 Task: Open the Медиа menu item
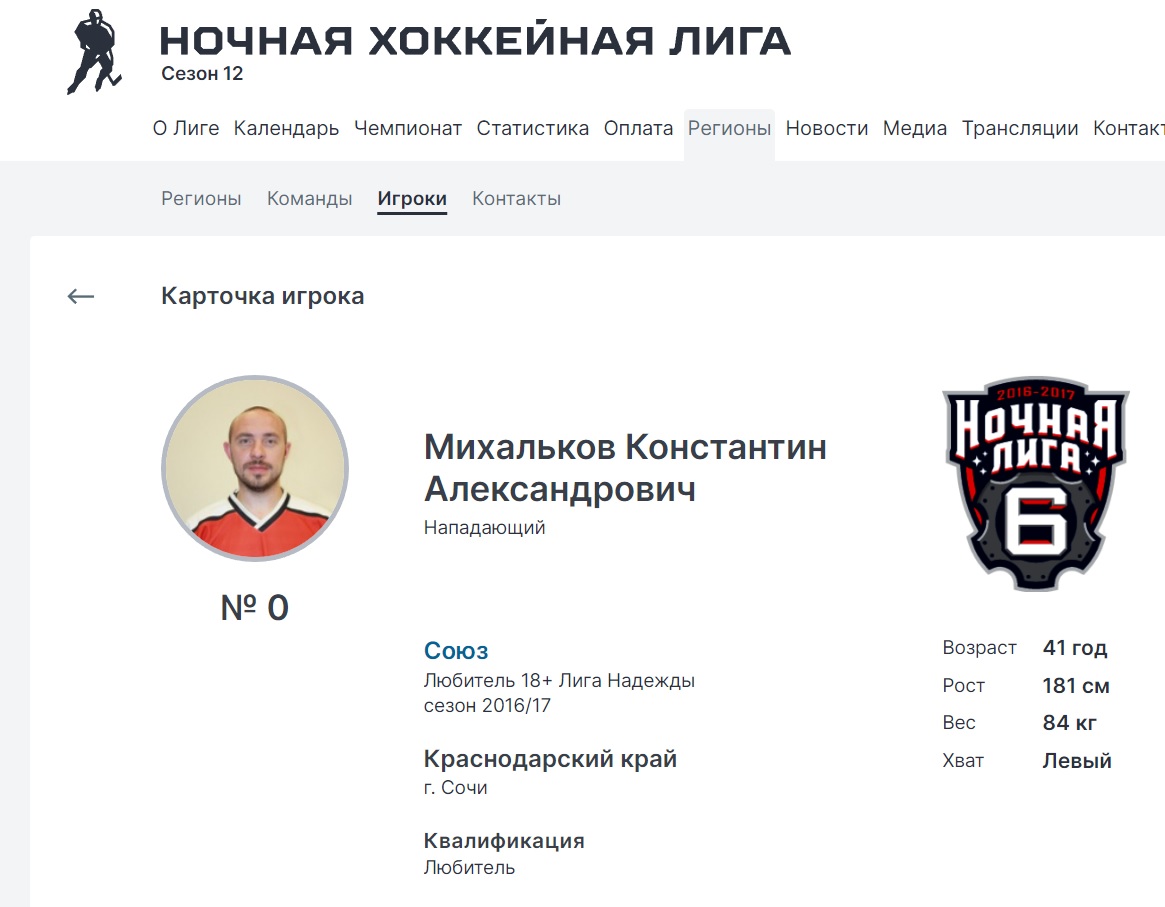[915, 129]
